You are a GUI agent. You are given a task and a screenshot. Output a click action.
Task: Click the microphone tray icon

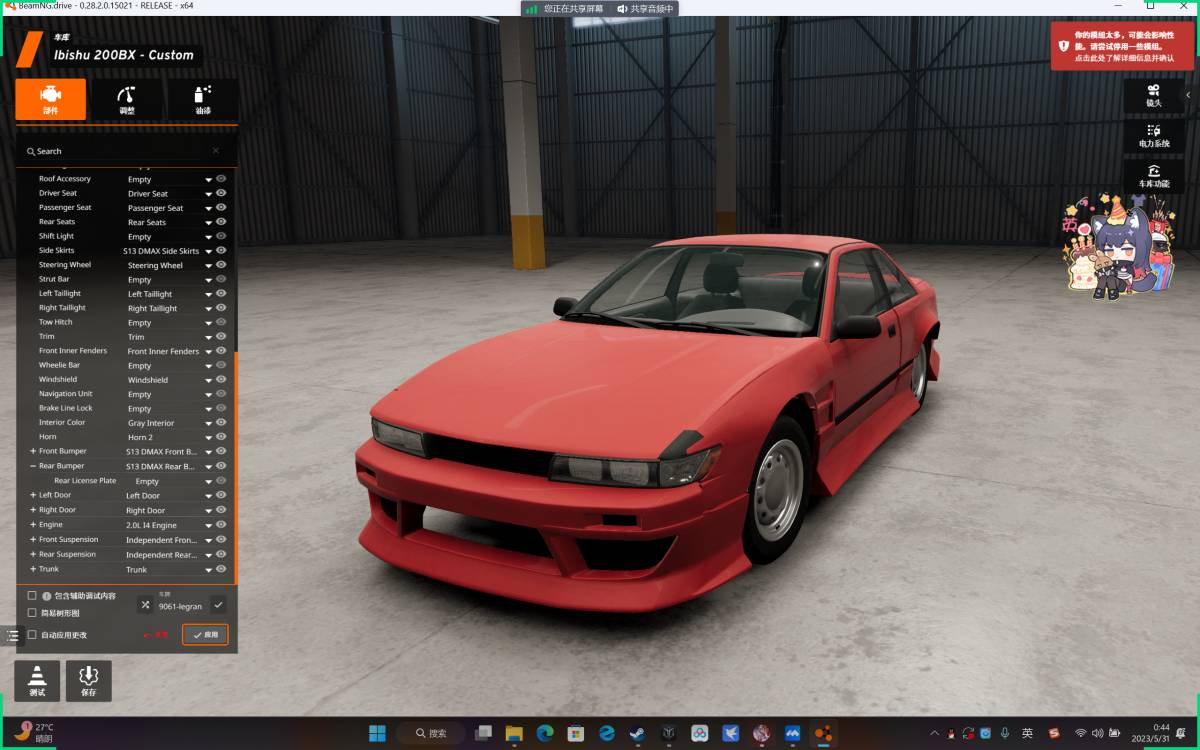point(1005,733)
